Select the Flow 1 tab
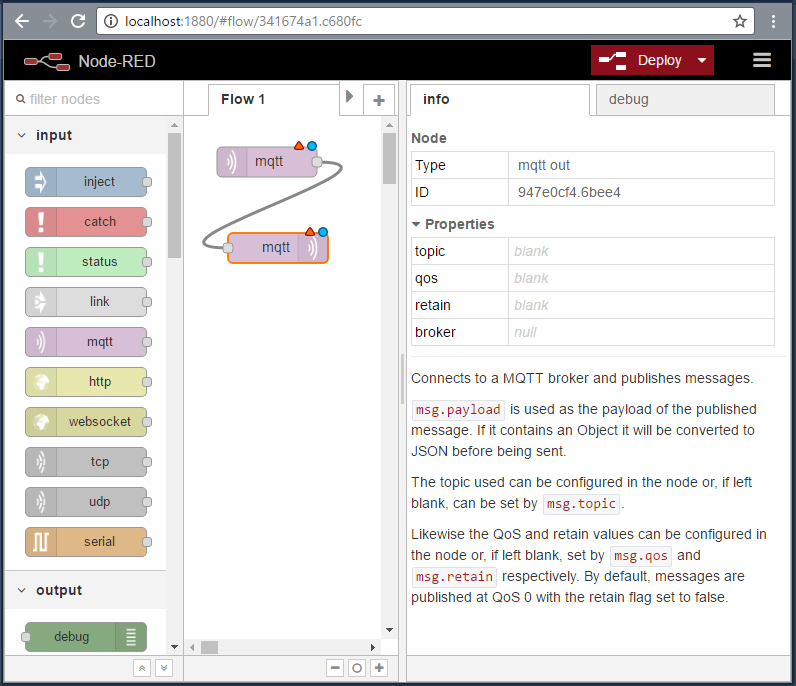Screen dimensions: 796x686 (243, 99)
